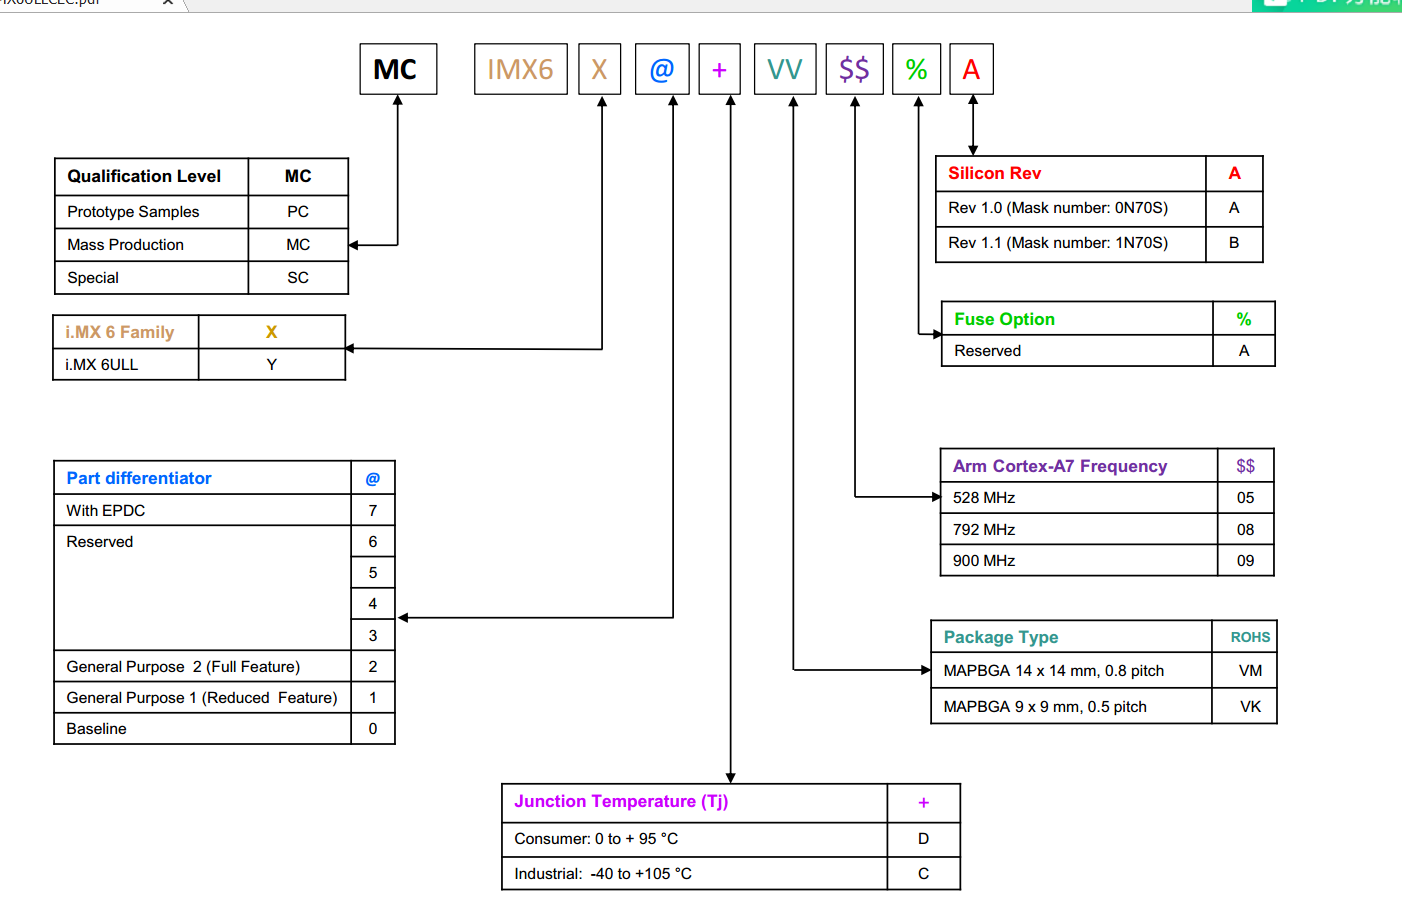Click the ROHS column header
Image resolution: width=1402 pixels, height=899 pixels.
pyautogui.click(x=1250, y=637)
